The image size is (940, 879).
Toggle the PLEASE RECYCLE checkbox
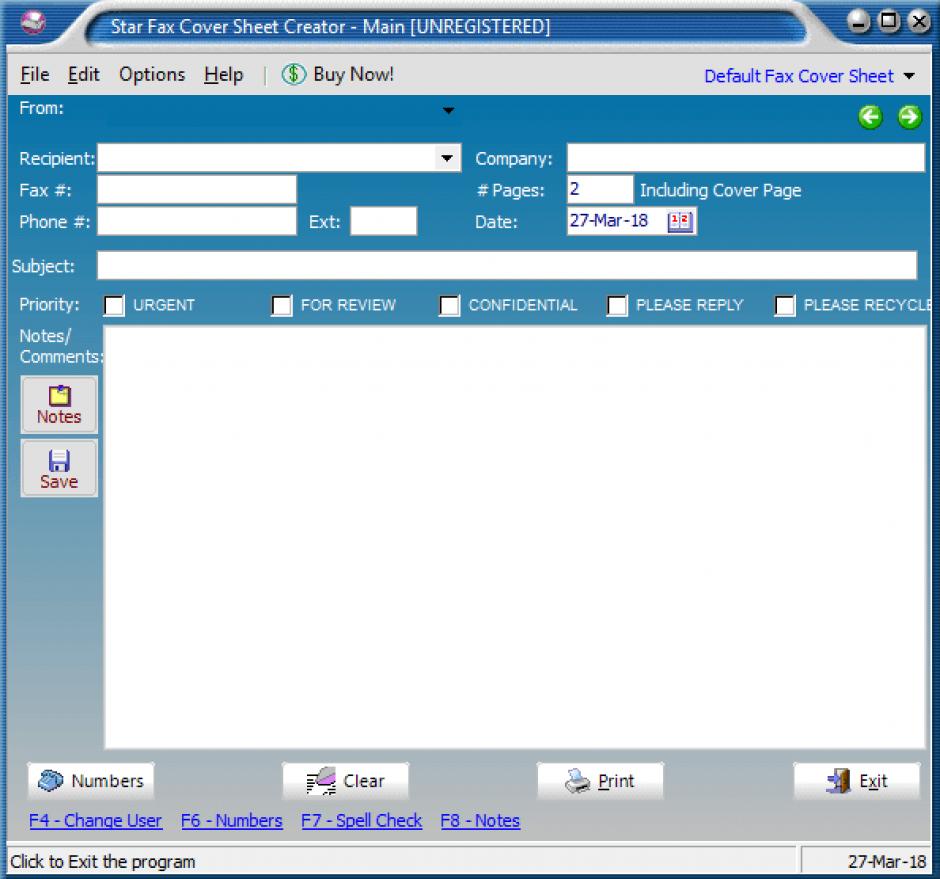(785, 305)
